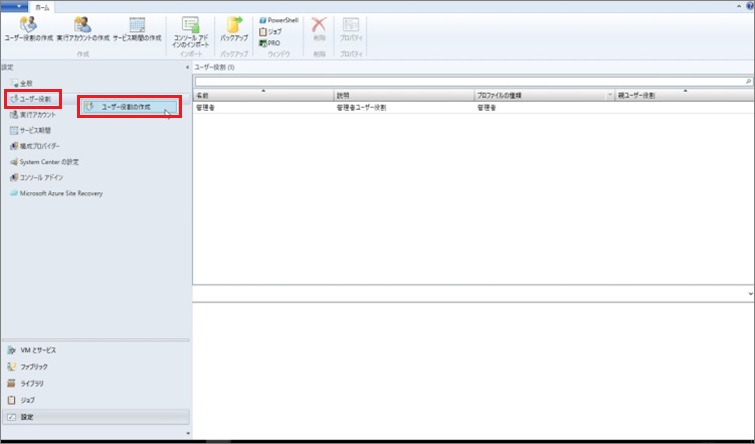Select Microsoft Azure Site Recovery node

pyautogui.click(x=60, y=193)
